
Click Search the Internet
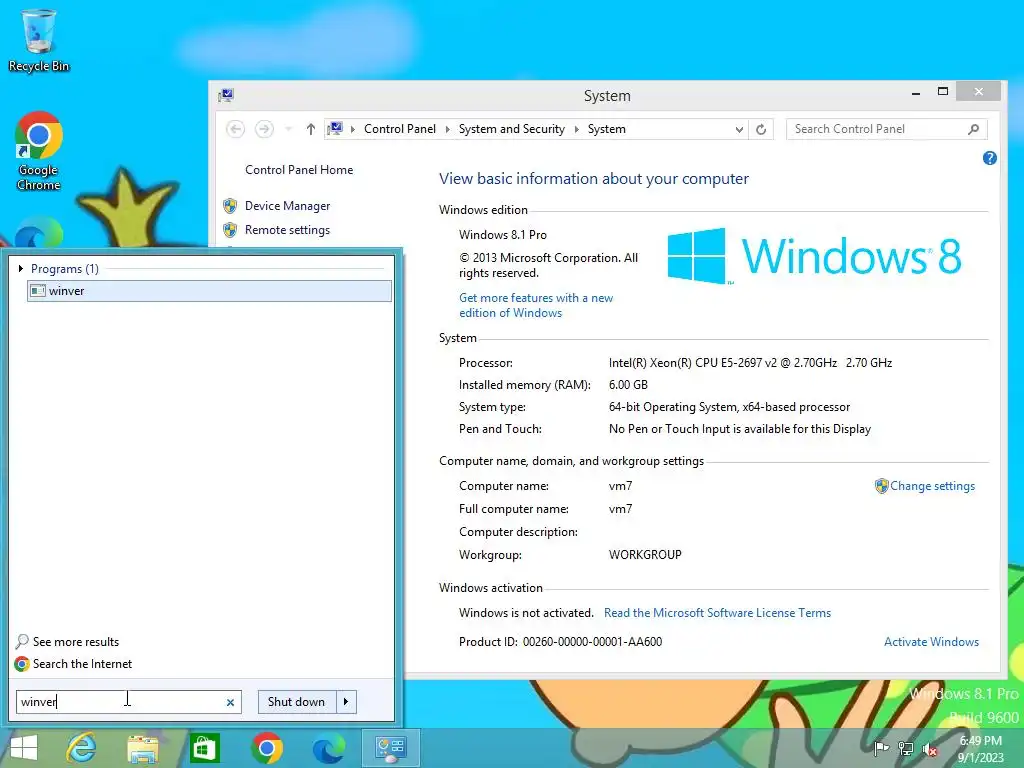click(x=82, y=664)
